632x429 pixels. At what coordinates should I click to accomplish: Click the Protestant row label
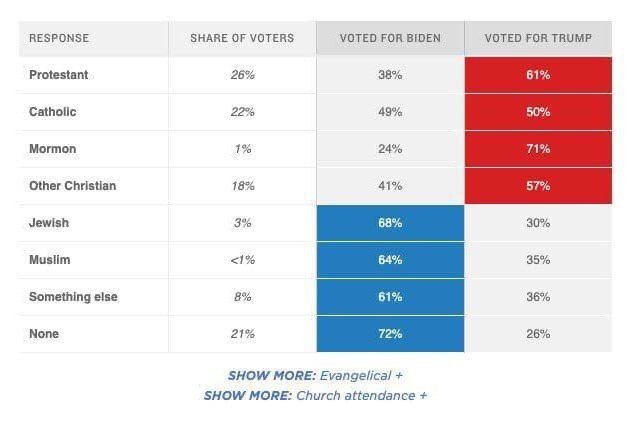click(58, 75)
